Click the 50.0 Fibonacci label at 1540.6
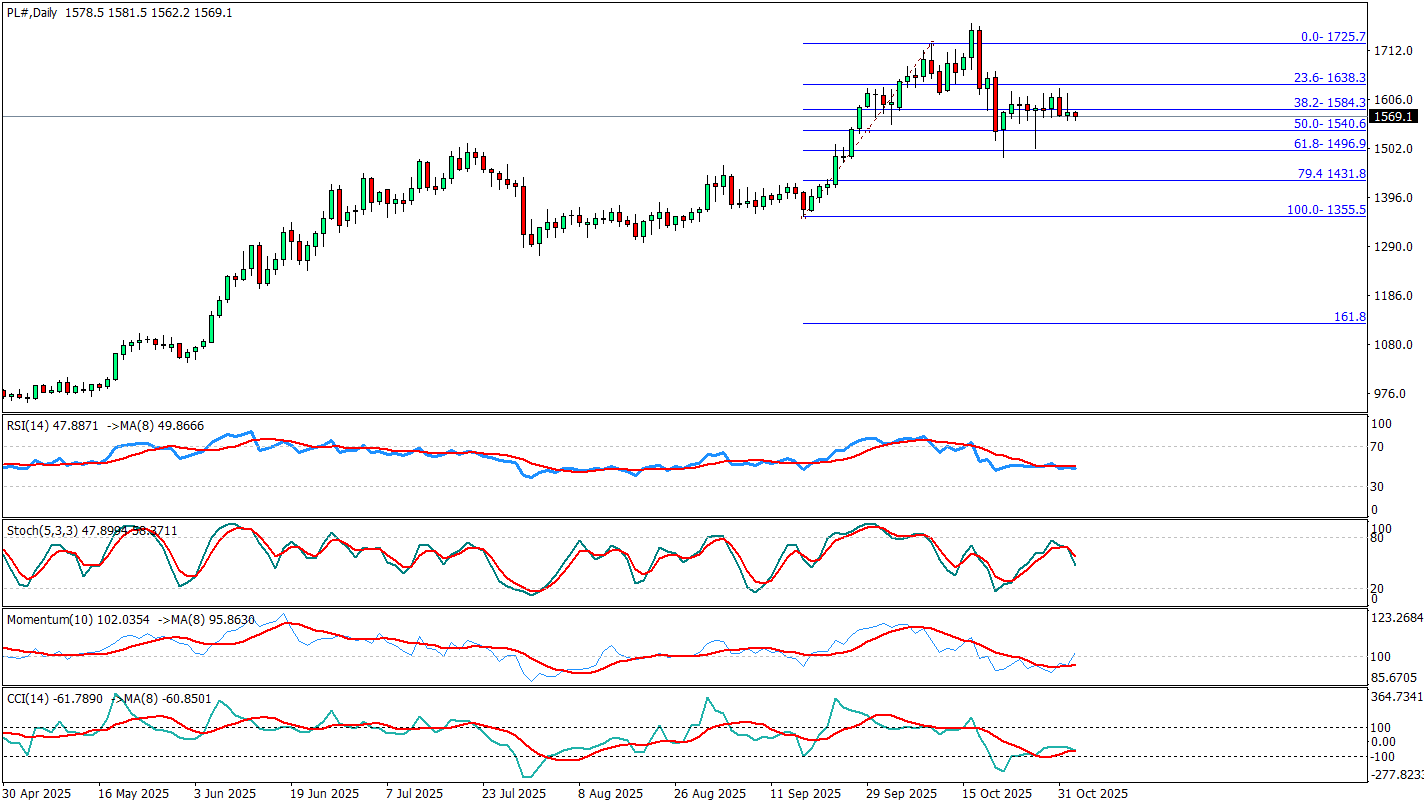This screenshot has width=1424, height=806. tap(1330, 123)
